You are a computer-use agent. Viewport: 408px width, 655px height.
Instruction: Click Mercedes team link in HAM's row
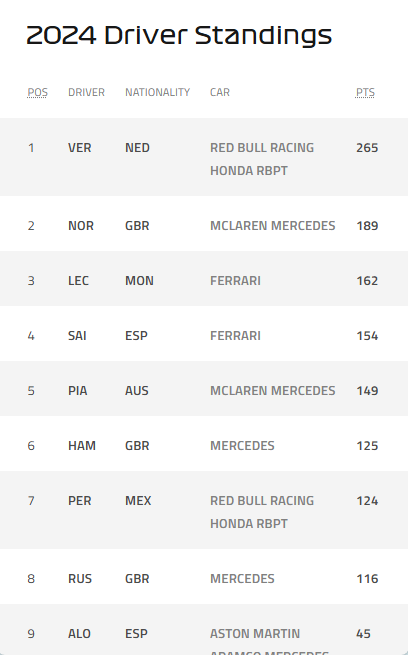(242, 446)
